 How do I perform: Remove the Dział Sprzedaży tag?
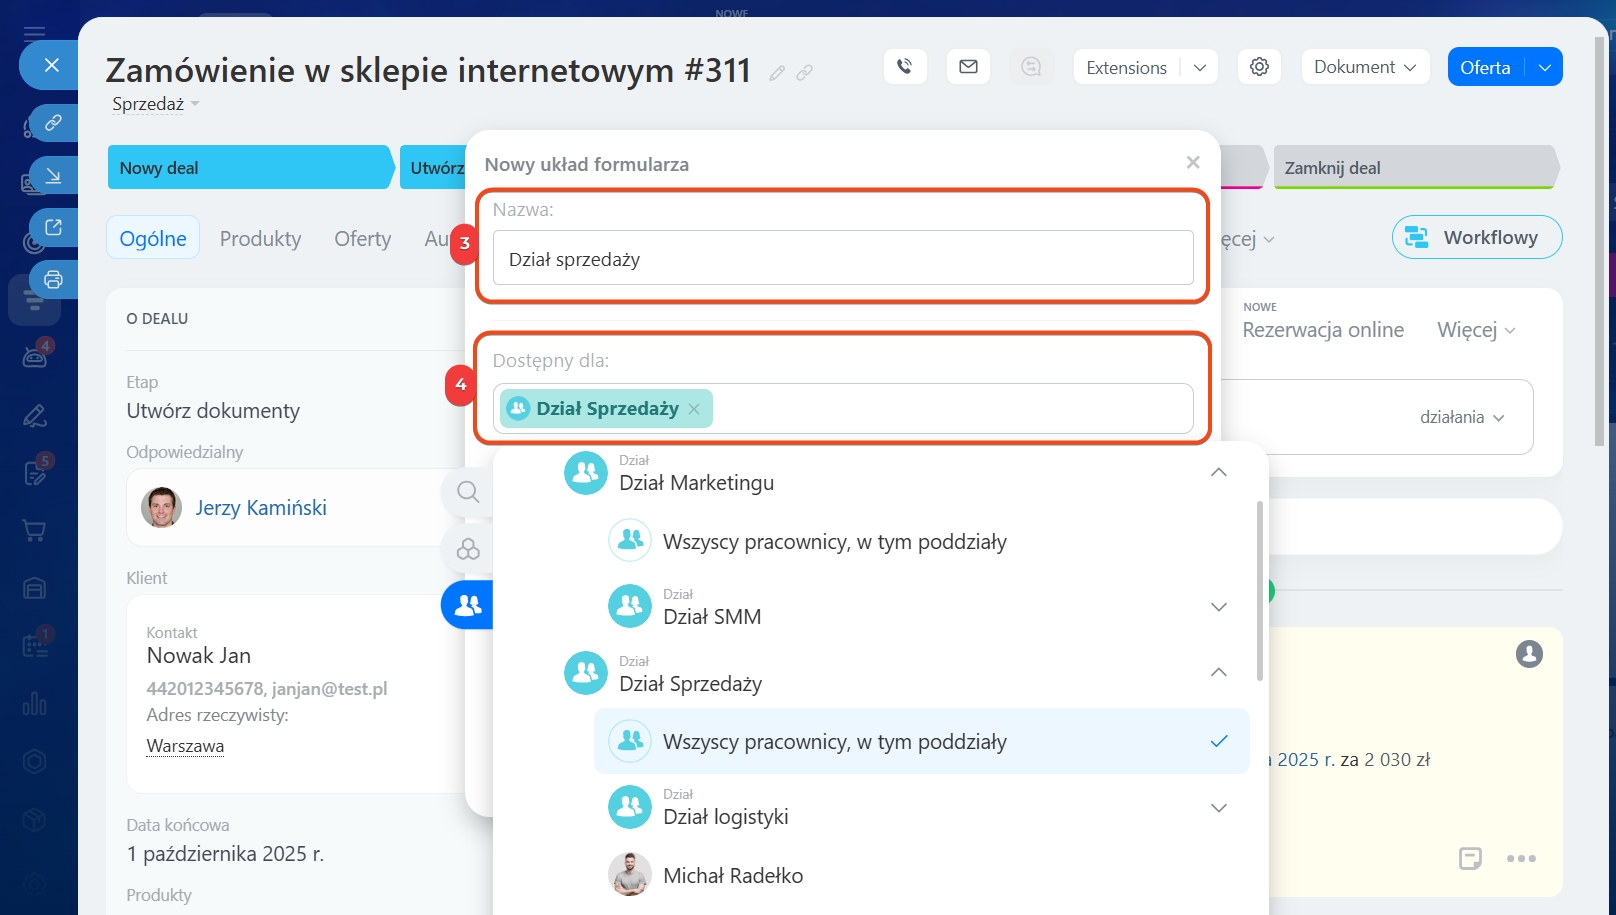pos(694,409)
